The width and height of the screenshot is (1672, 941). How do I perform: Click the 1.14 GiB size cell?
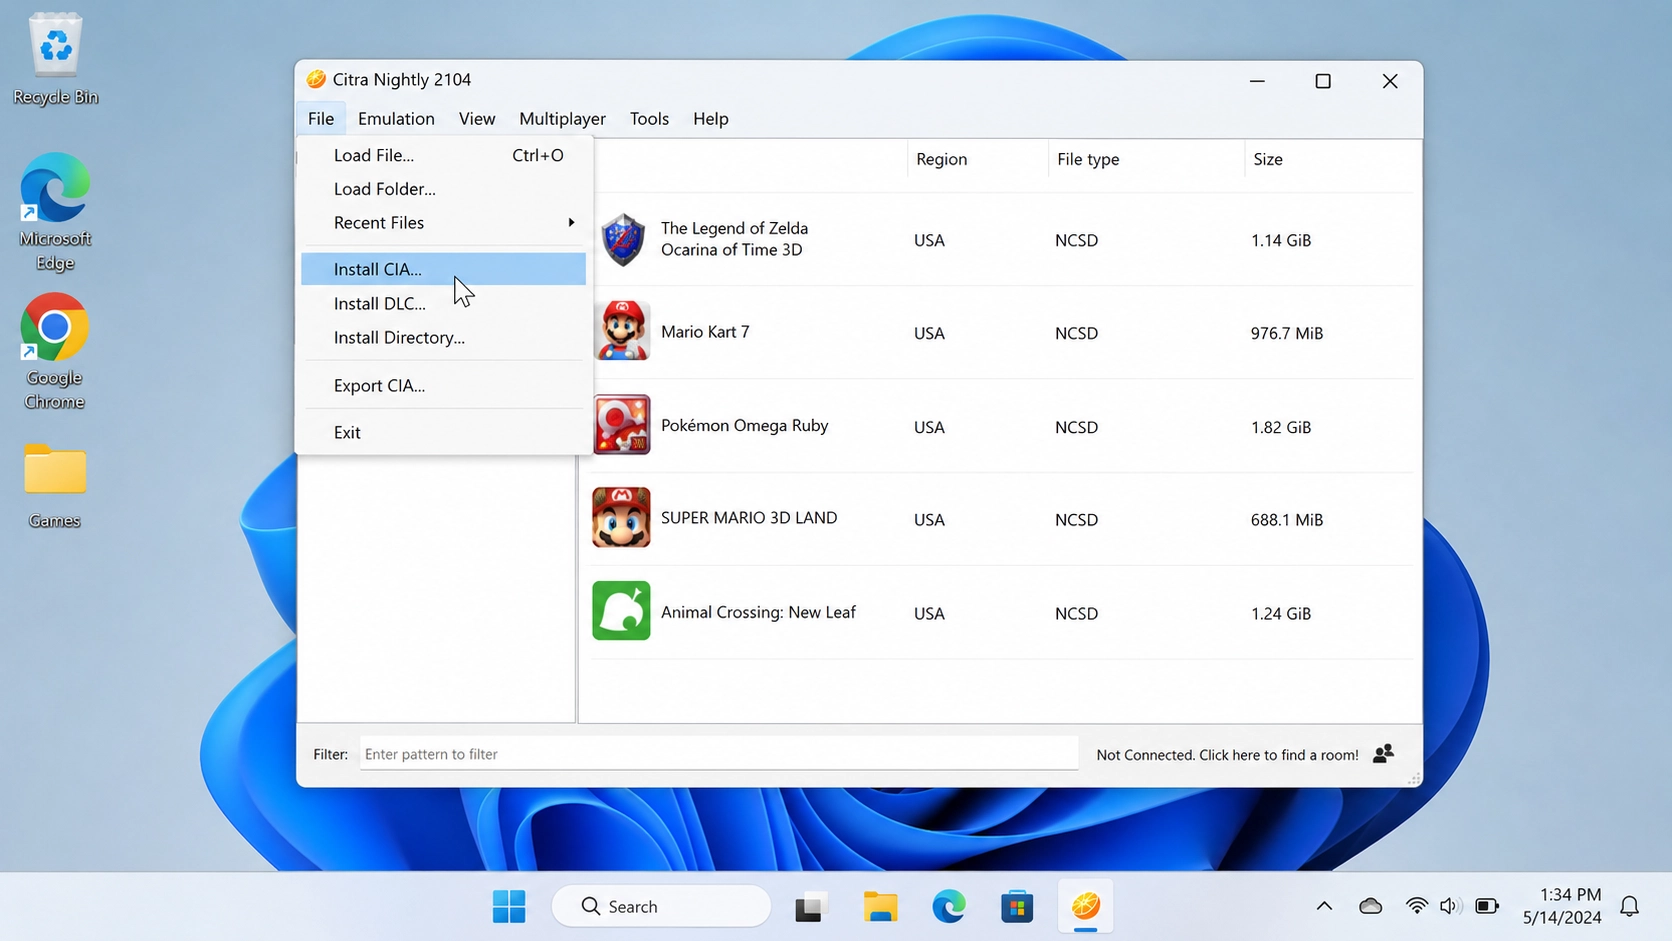click(1281, 240)
